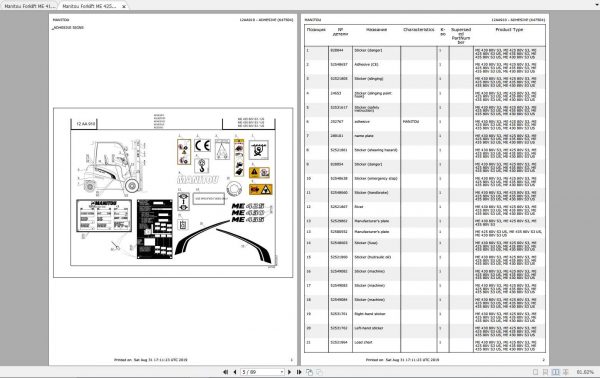This screenshot has height=378, width=600.
Task: Switch to the Manitou Forklift ME 41... tab
Action: point(29,6)
